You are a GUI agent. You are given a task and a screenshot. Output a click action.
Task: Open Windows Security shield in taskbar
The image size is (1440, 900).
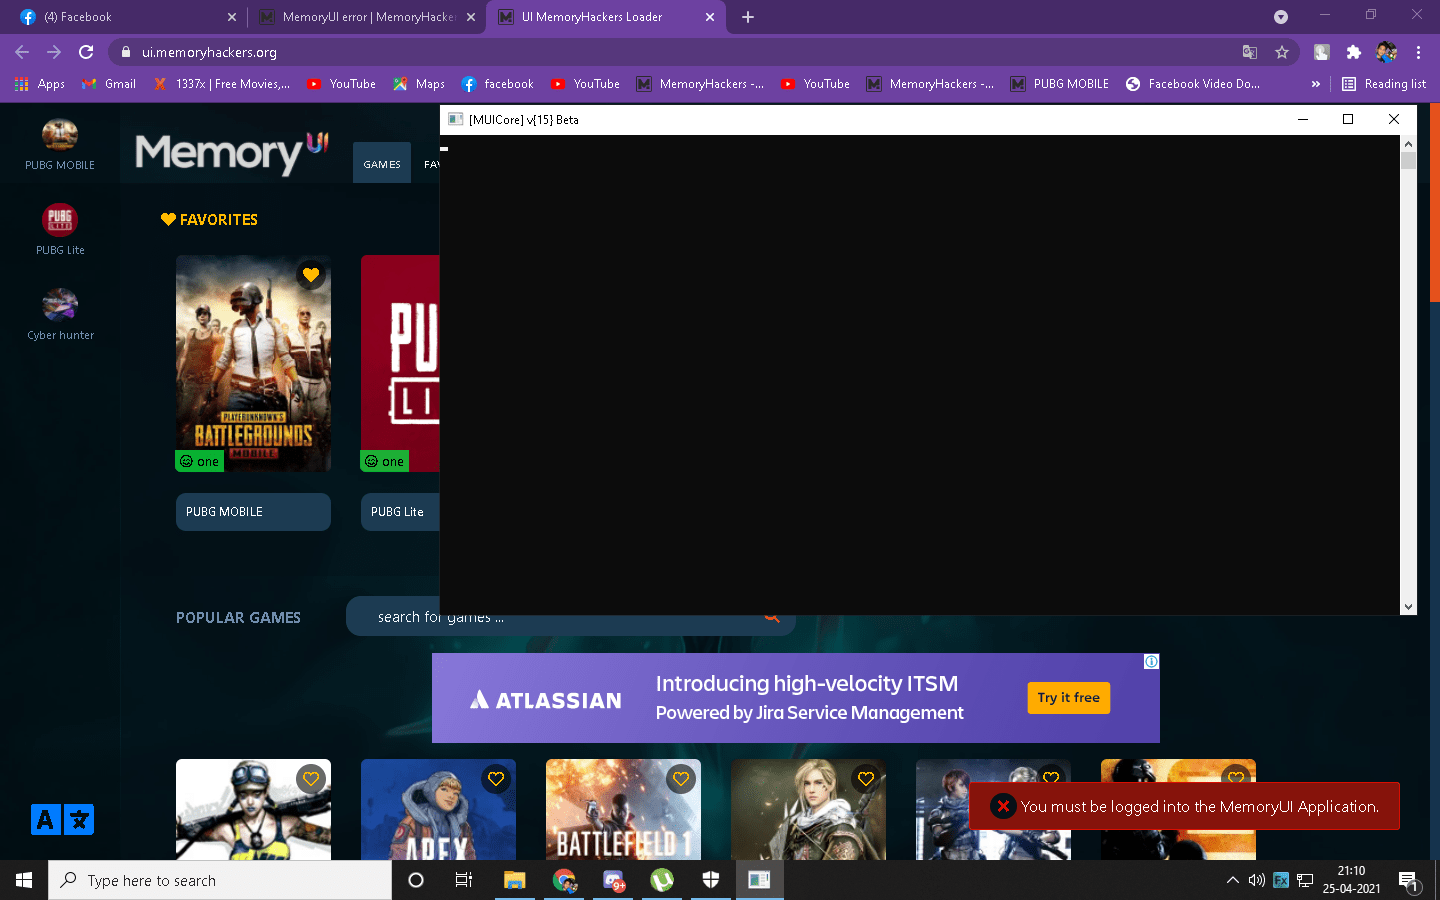[x=711, y=880]
